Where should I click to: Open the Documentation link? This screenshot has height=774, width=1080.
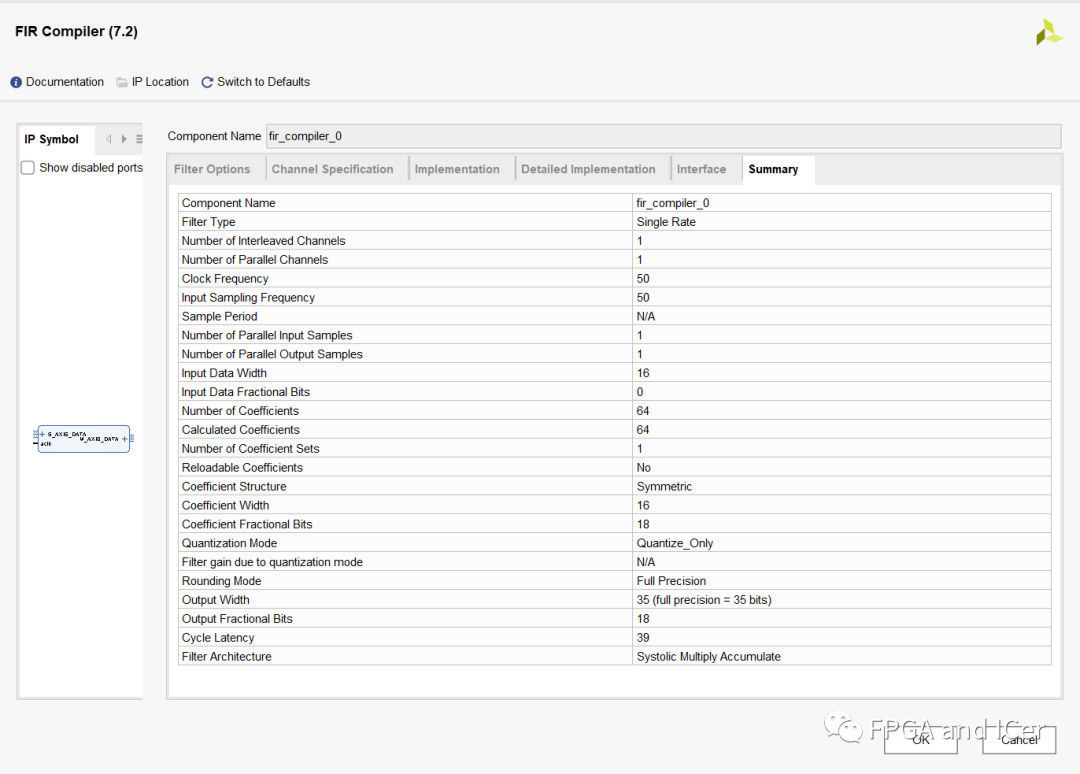pos(57,82)
